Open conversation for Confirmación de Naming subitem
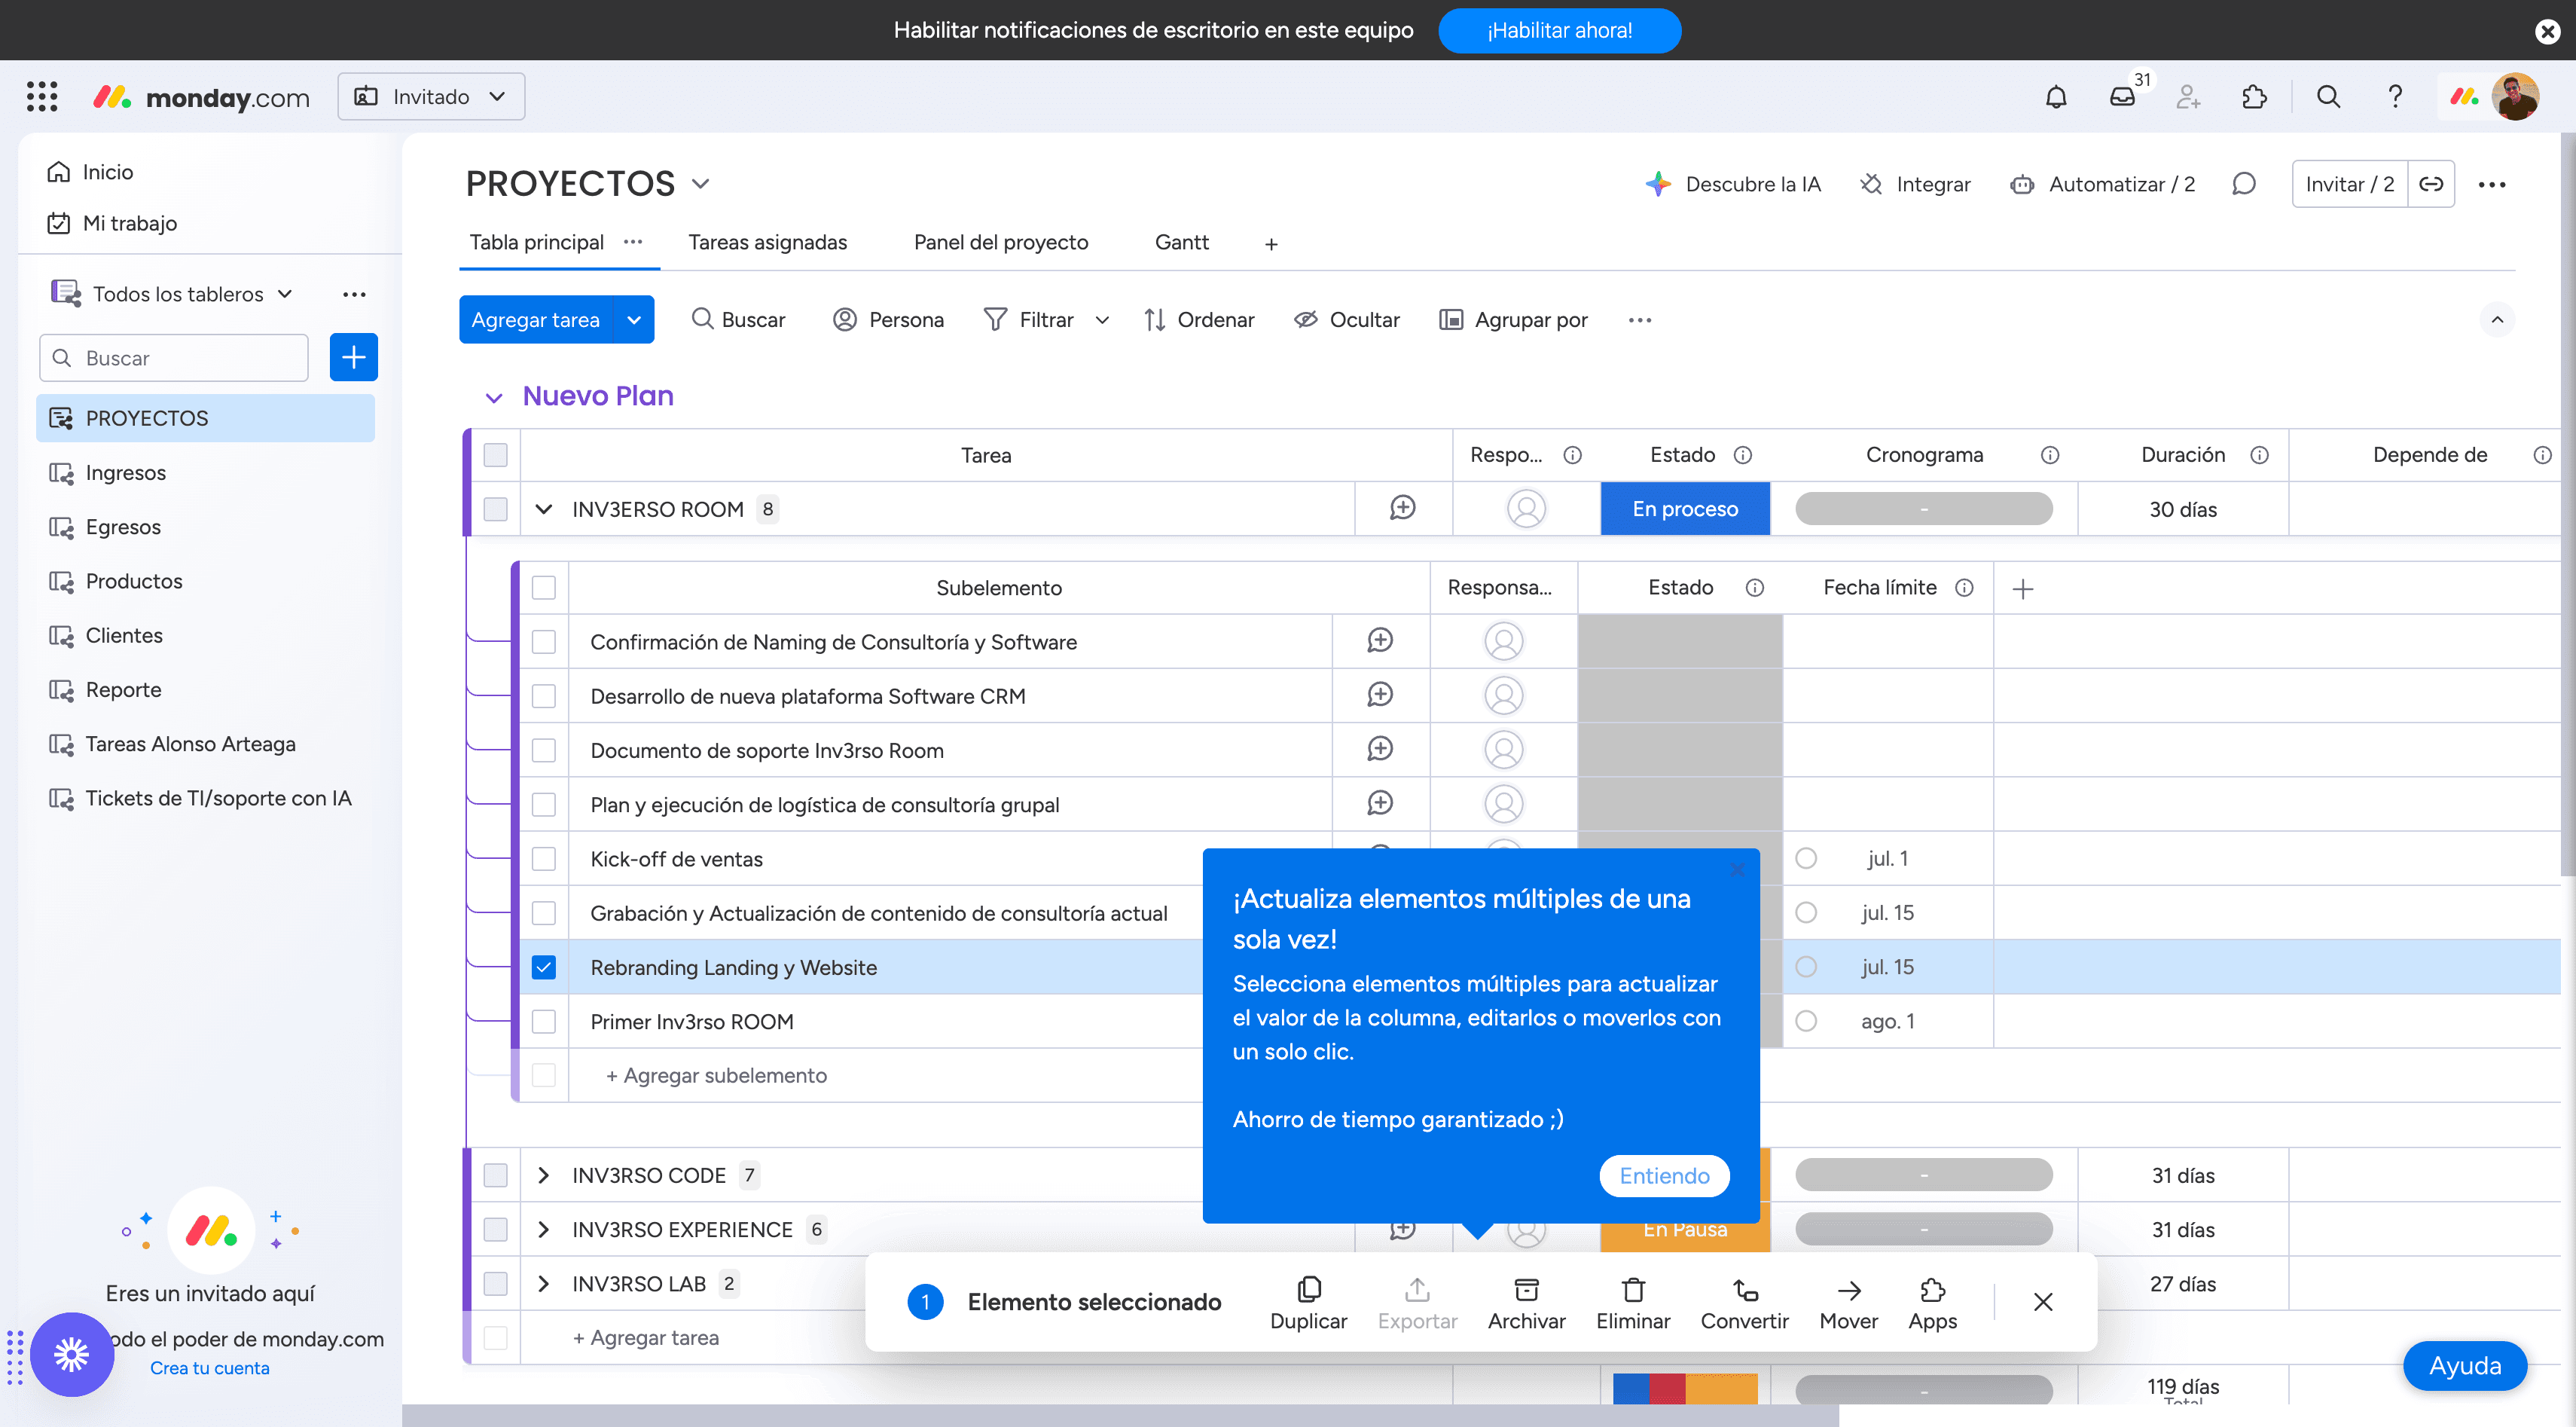The height and width of the screenshot is (1427, 2576). coord(1380,641)
